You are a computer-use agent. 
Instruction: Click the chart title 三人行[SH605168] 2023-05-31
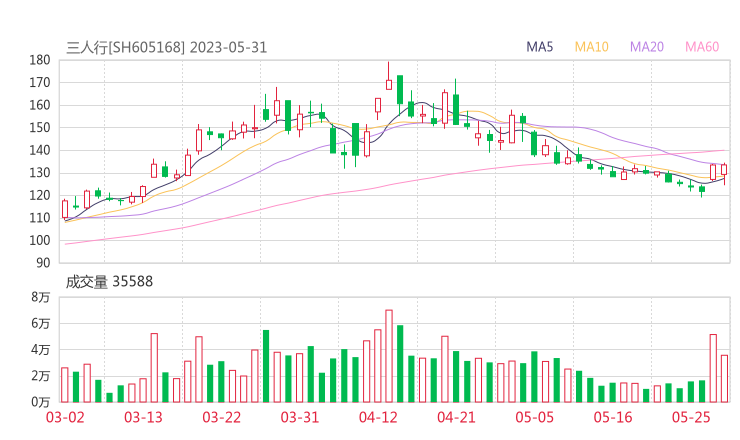[x=167, y=47]
